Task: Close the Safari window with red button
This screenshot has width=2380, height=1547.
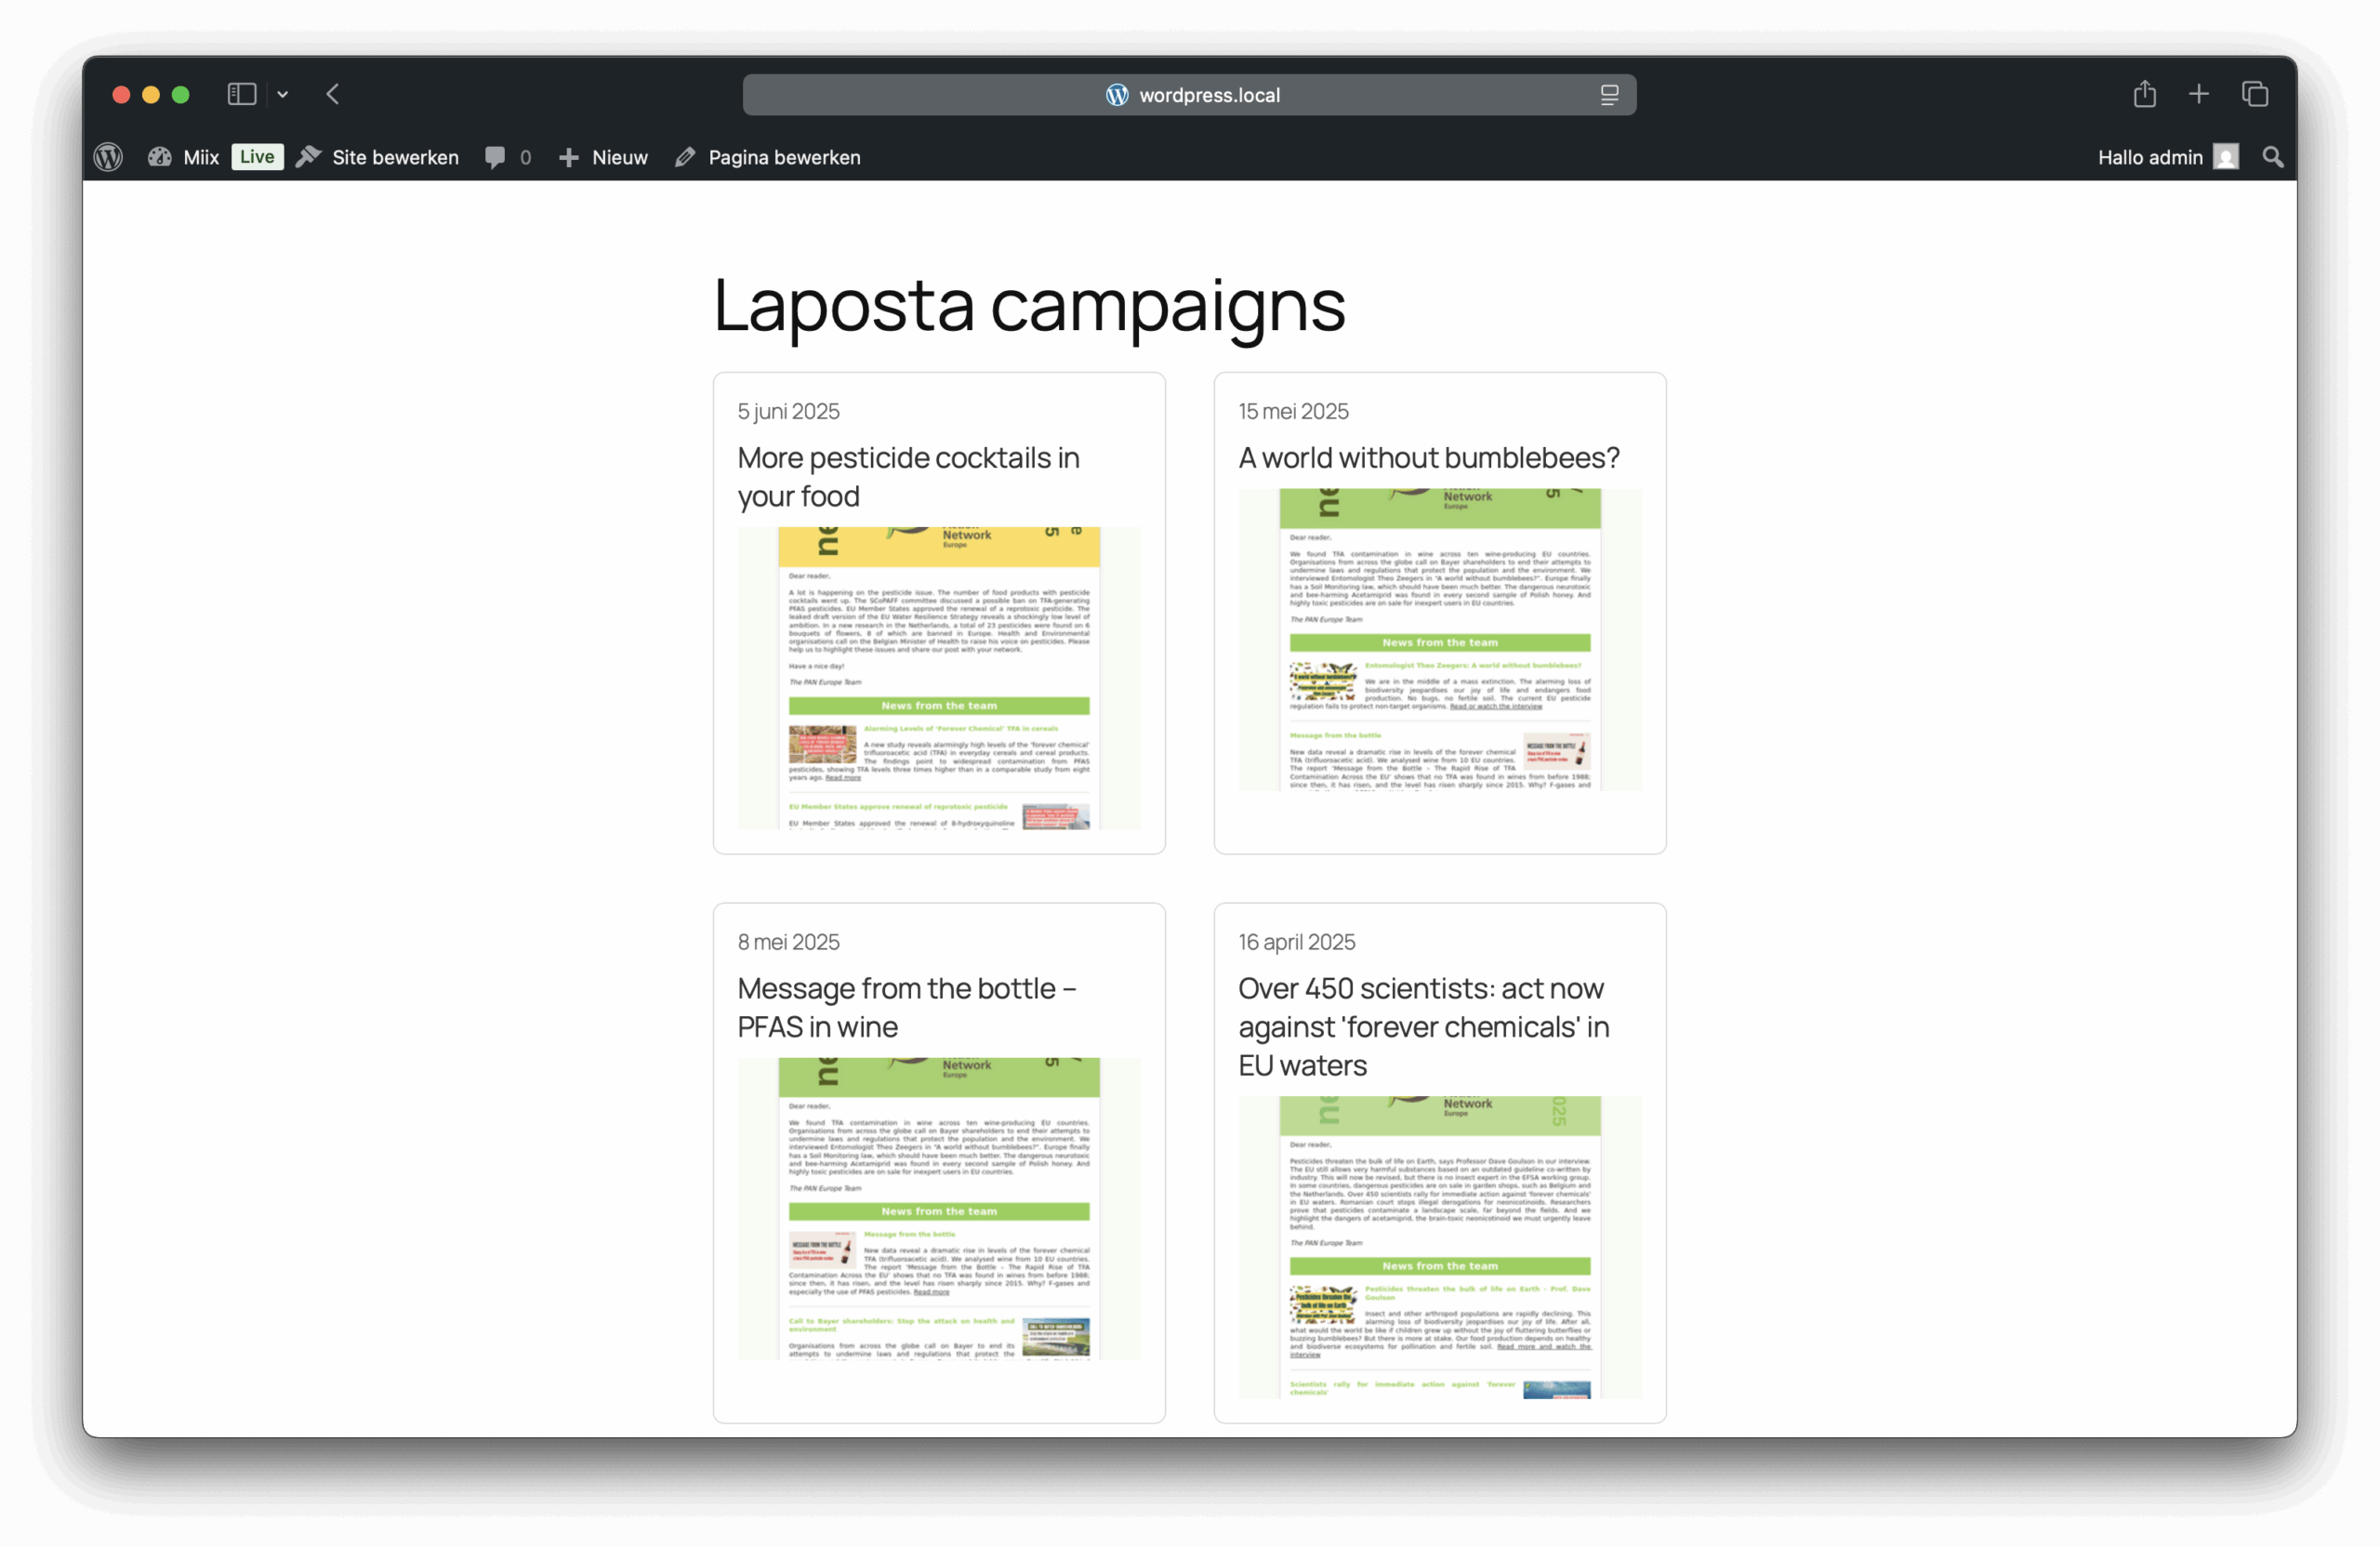Action: coord(121,94)
